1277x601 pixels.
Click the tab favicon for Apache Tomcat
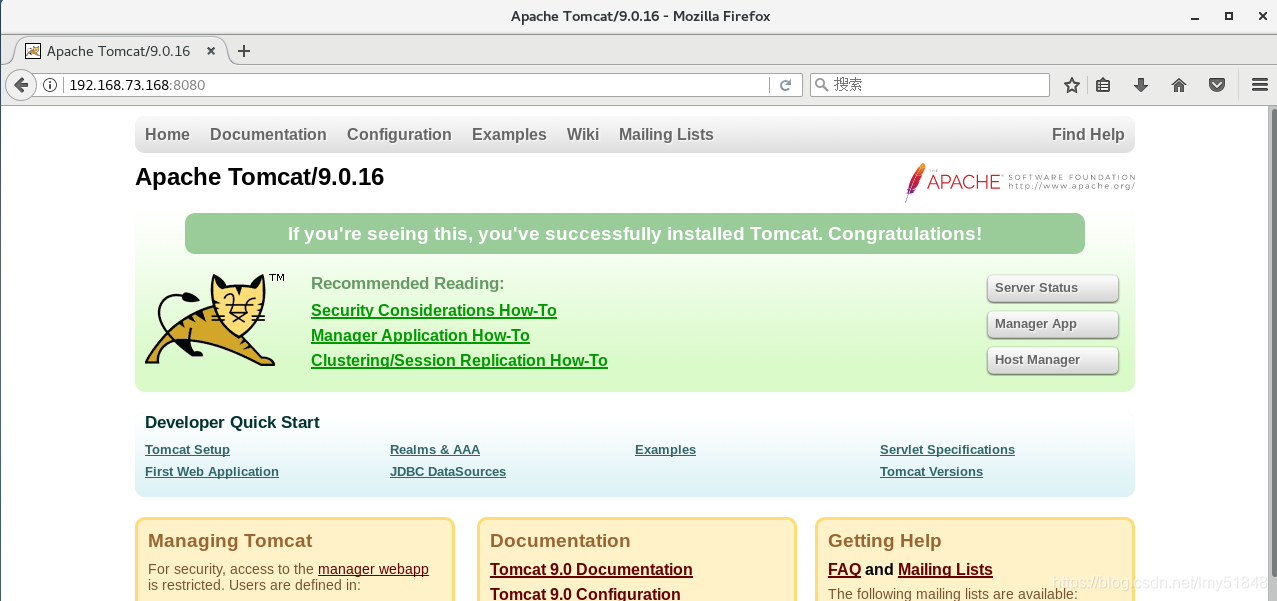point(33,51)
